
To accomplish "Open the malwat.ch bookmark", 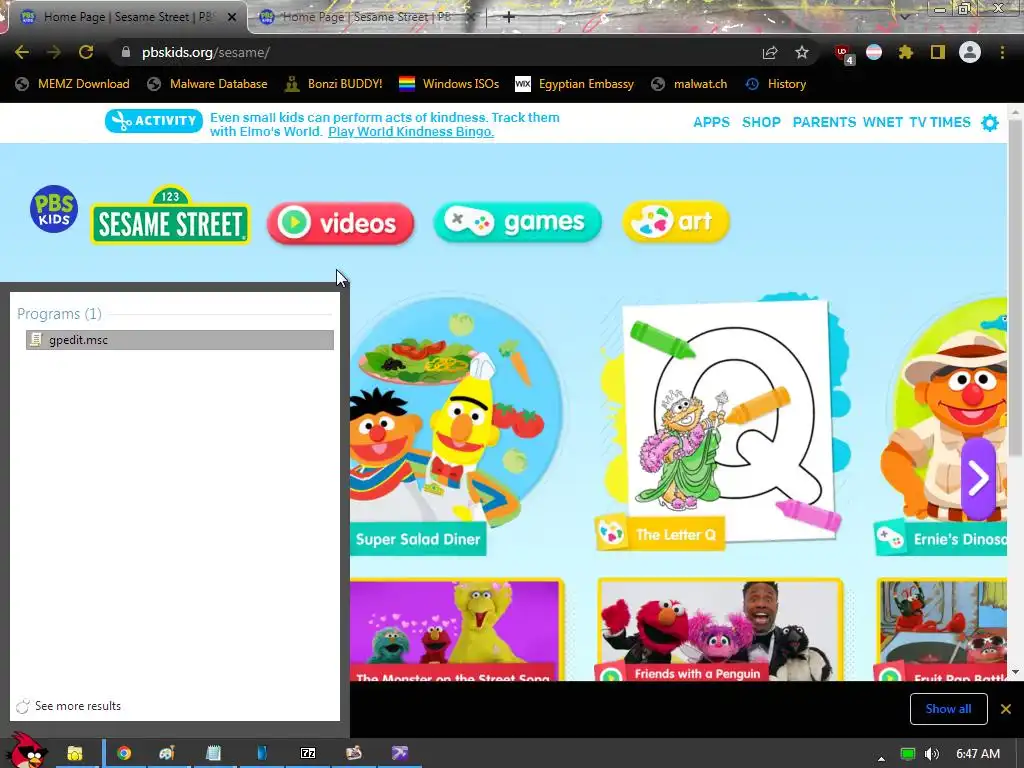I will pyautogui.click(x=690, y=84).
